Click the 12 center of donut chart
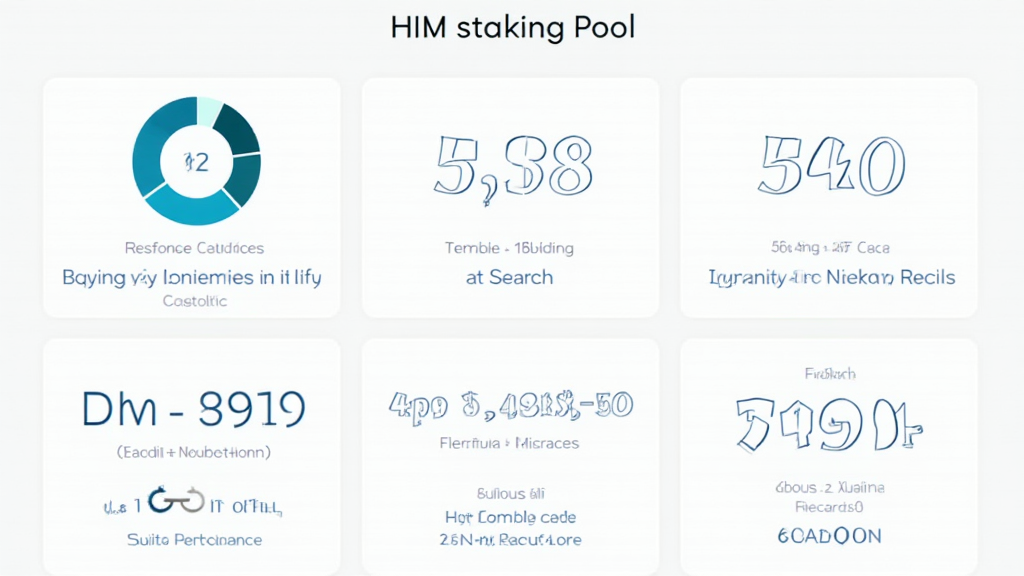The height and width of the screenshot is (576, 1024). 197,161
